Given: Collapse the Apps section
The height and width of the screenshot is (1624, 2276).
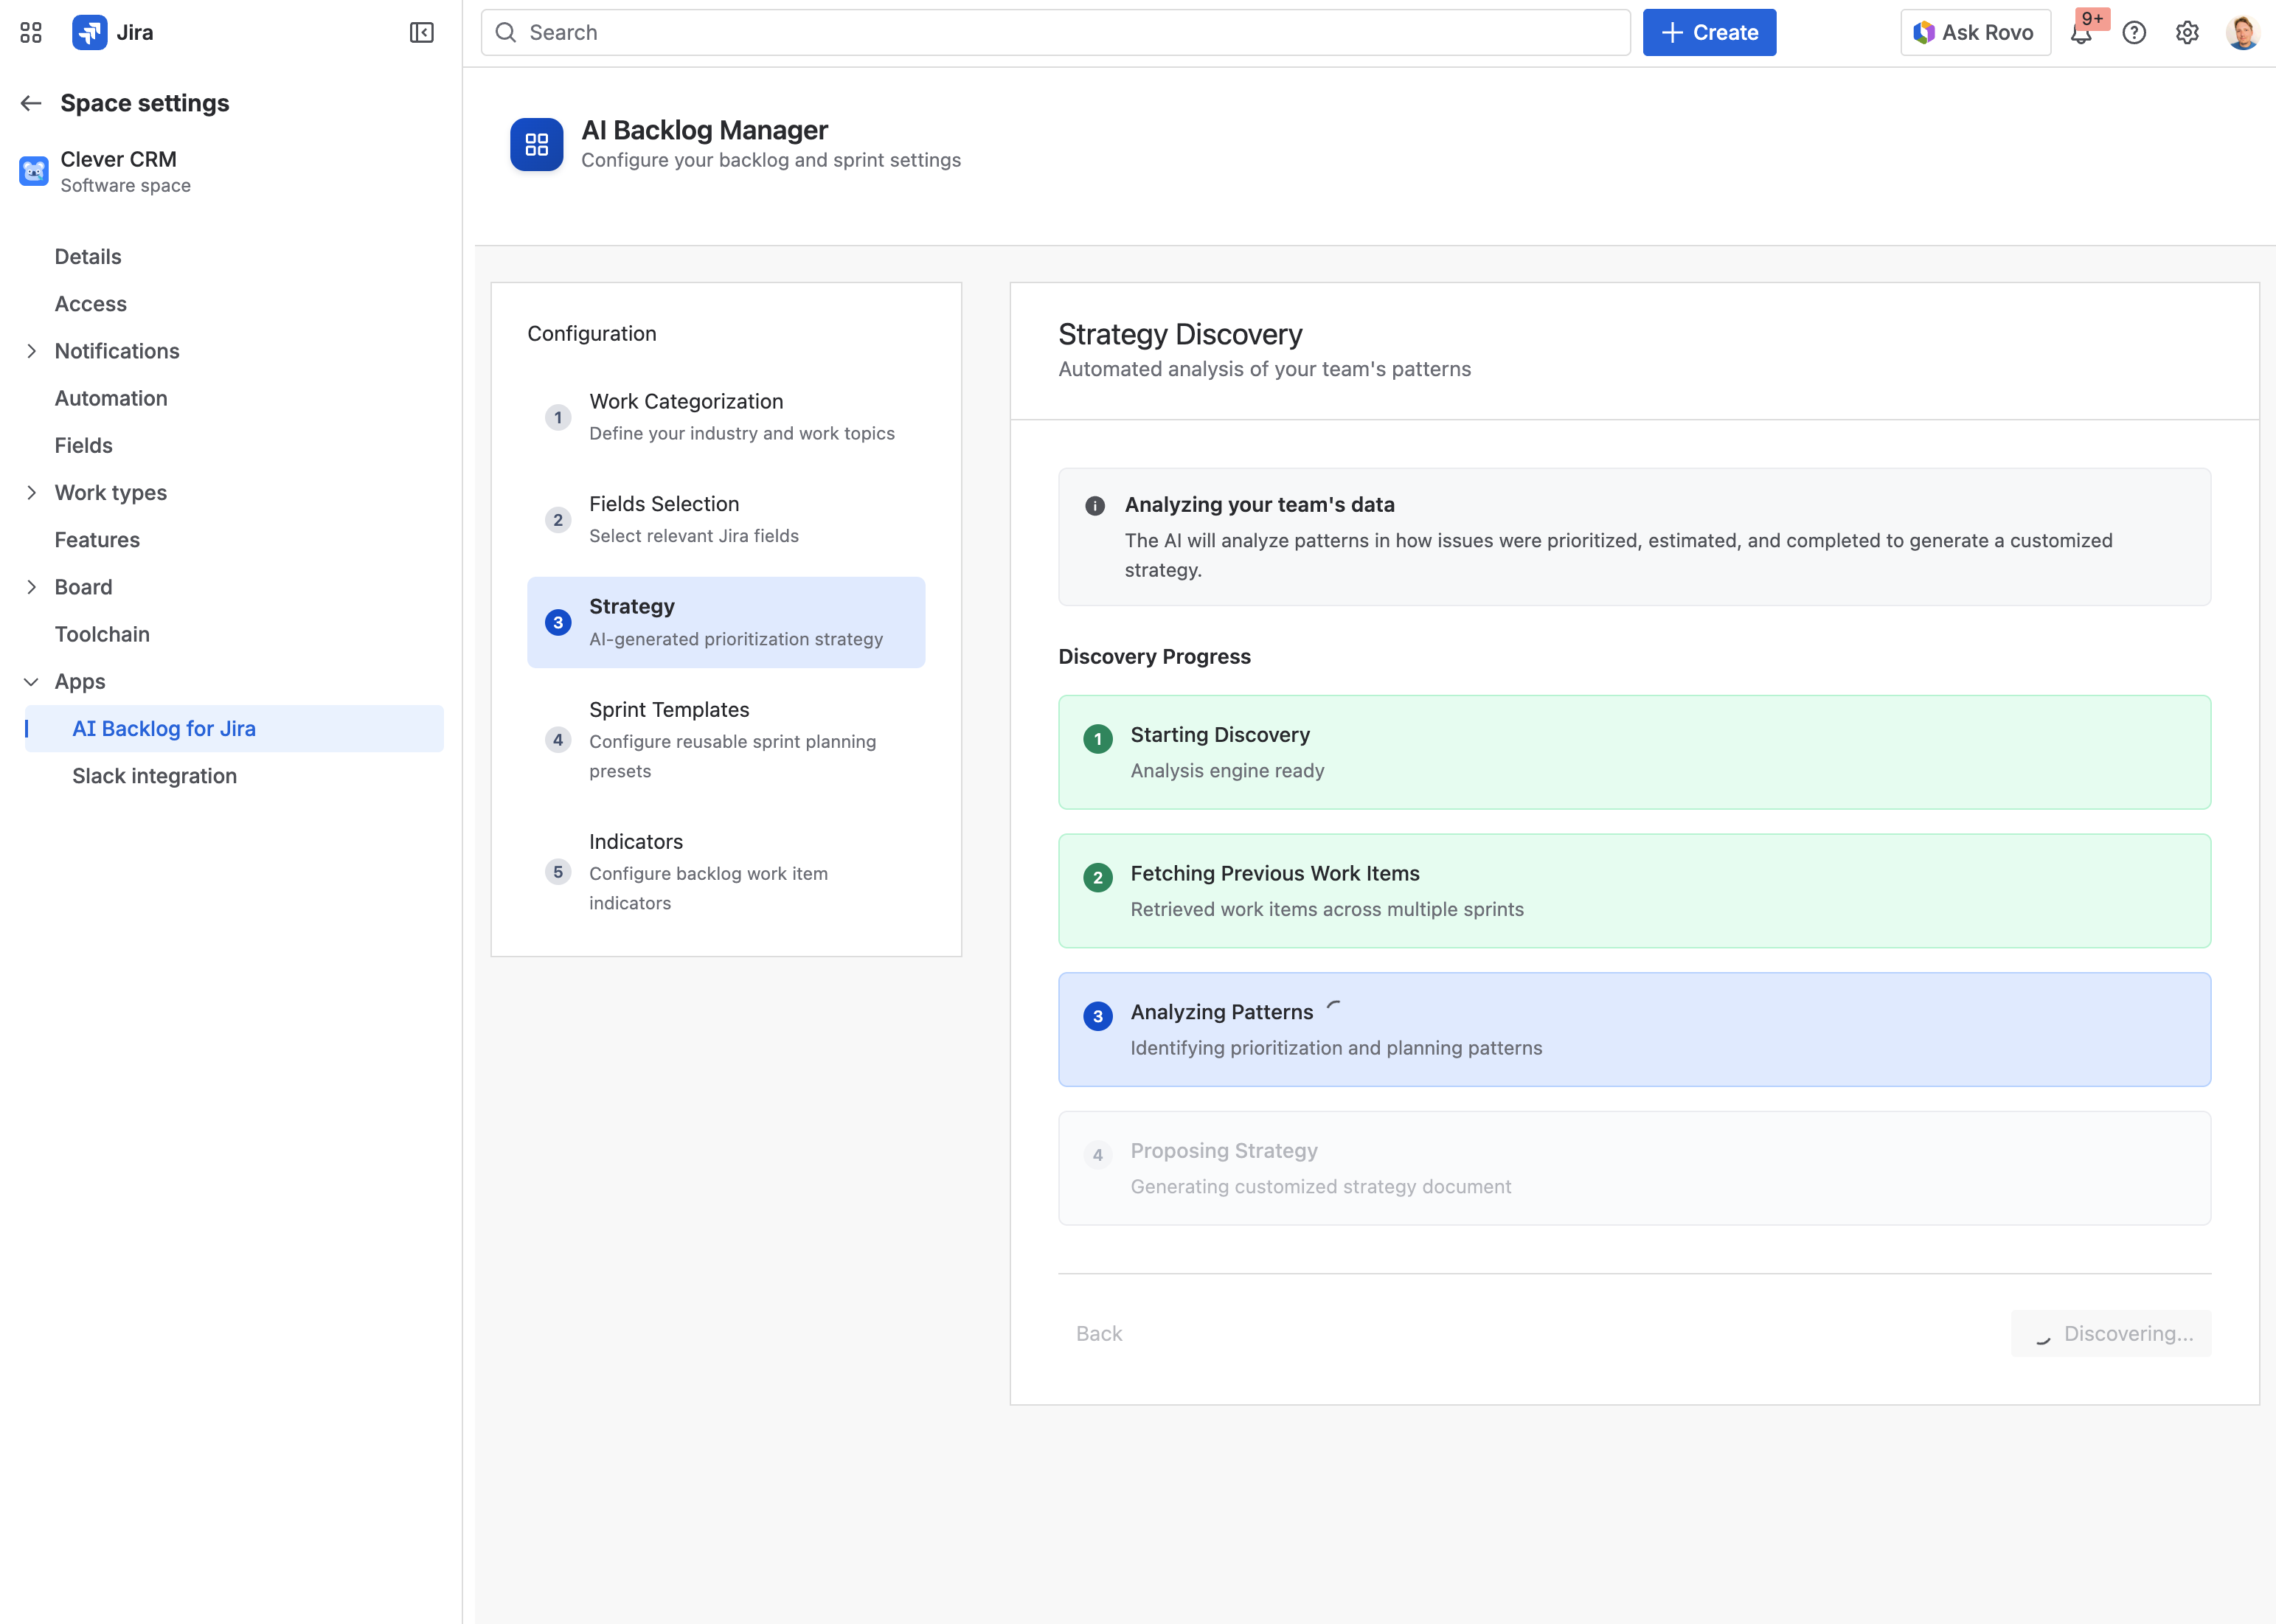Looking at the screenshot, I should click(x=31, y=681).
